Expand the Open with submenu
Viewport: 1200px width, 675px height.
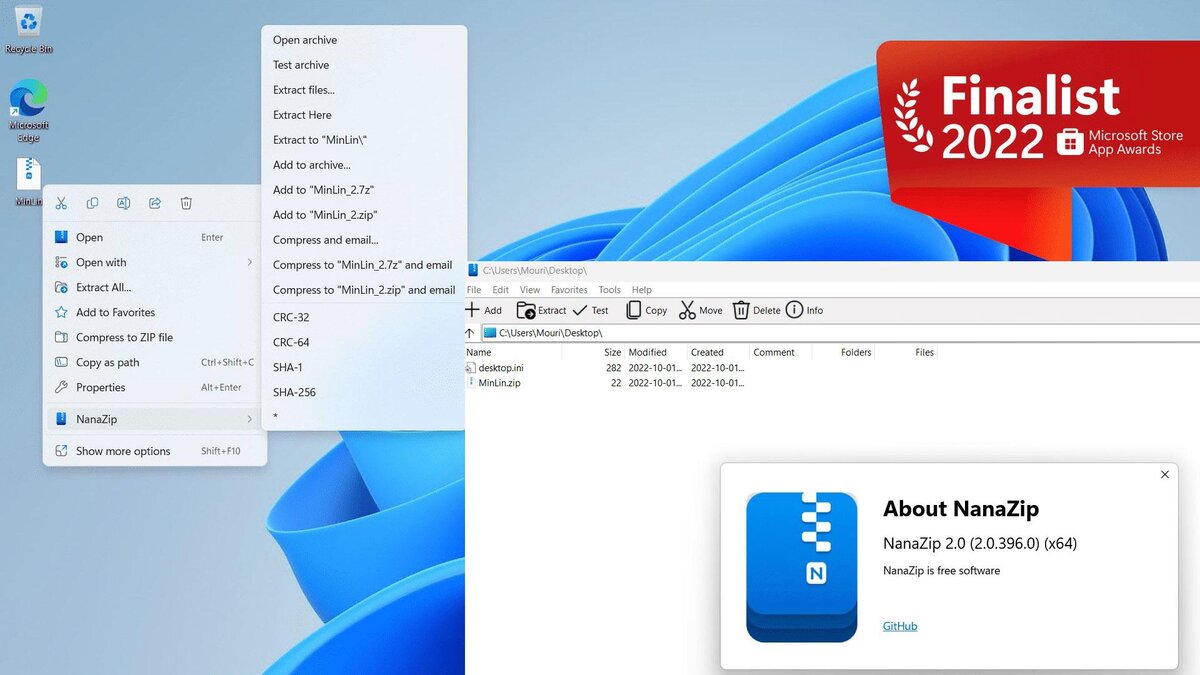pos(155,262)
